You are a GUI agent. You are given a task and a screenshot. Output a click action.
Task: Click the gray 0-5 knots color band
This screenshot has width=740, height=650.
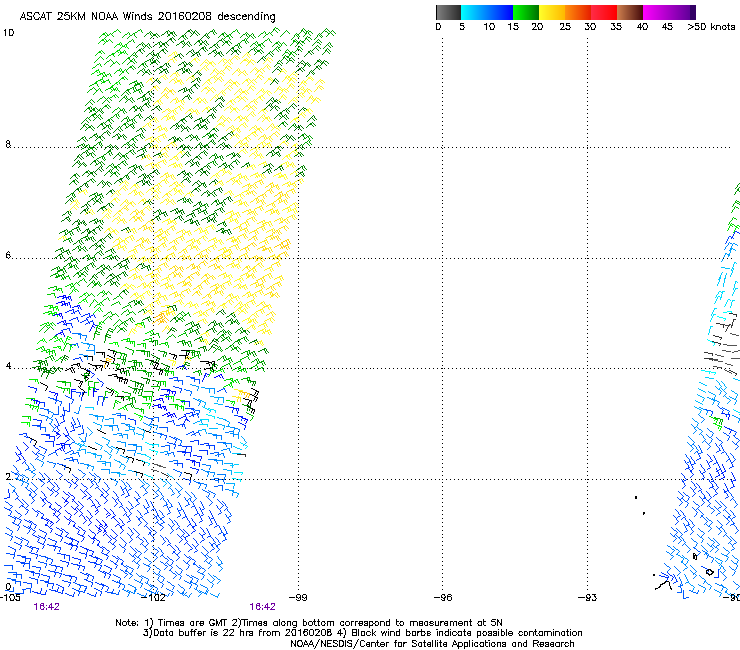click(x=448, y=12)
